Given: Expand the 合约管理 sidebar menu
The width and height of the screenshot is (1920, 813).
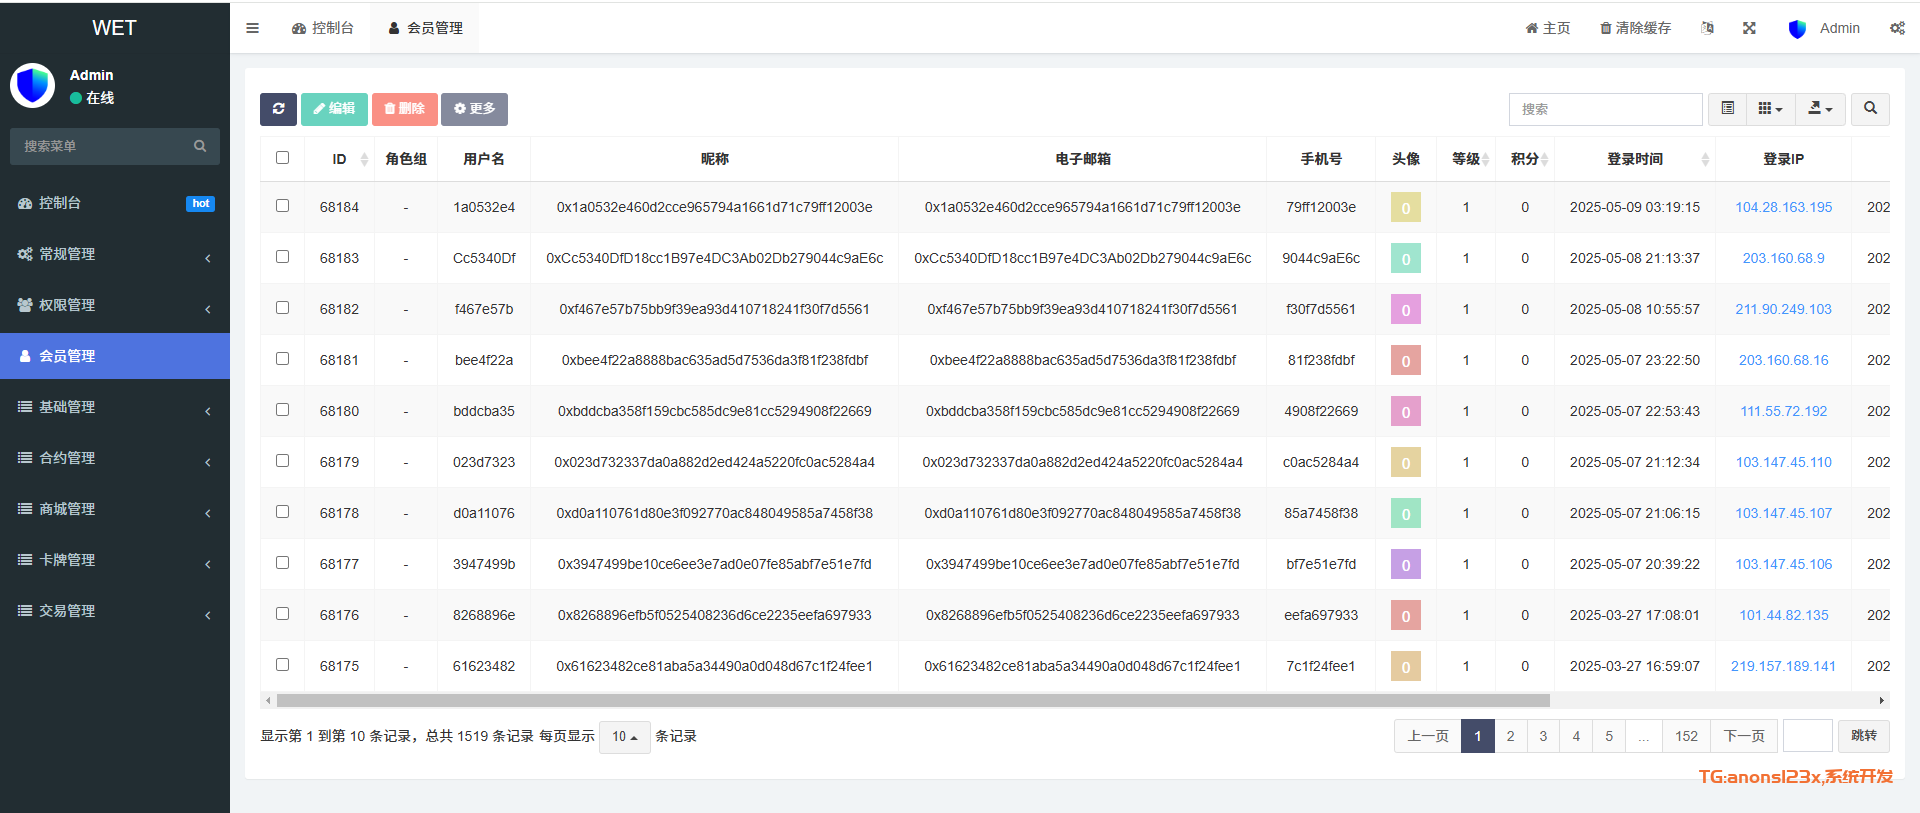Looking at the screenshot, I should click(115, 458).
